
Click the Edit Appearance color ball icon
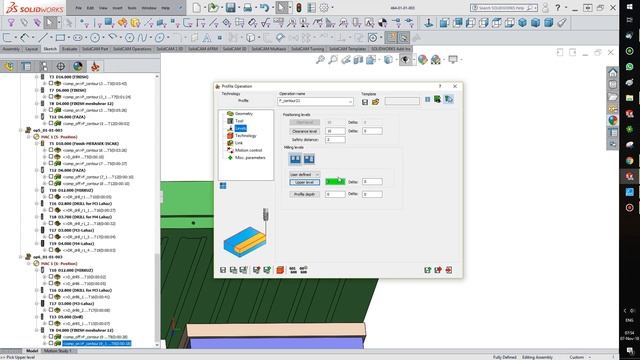point(422,60)
